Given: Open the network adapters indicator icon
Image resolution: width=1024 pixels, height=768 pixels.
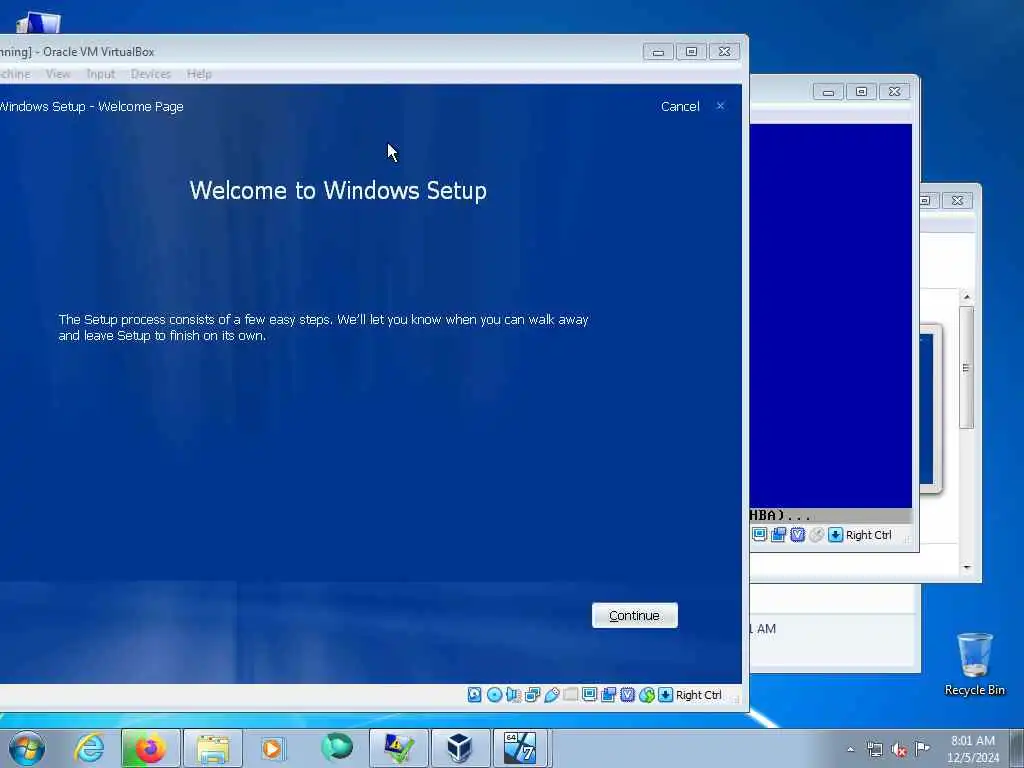Looking at the screenshot, I should pos(533,695).
